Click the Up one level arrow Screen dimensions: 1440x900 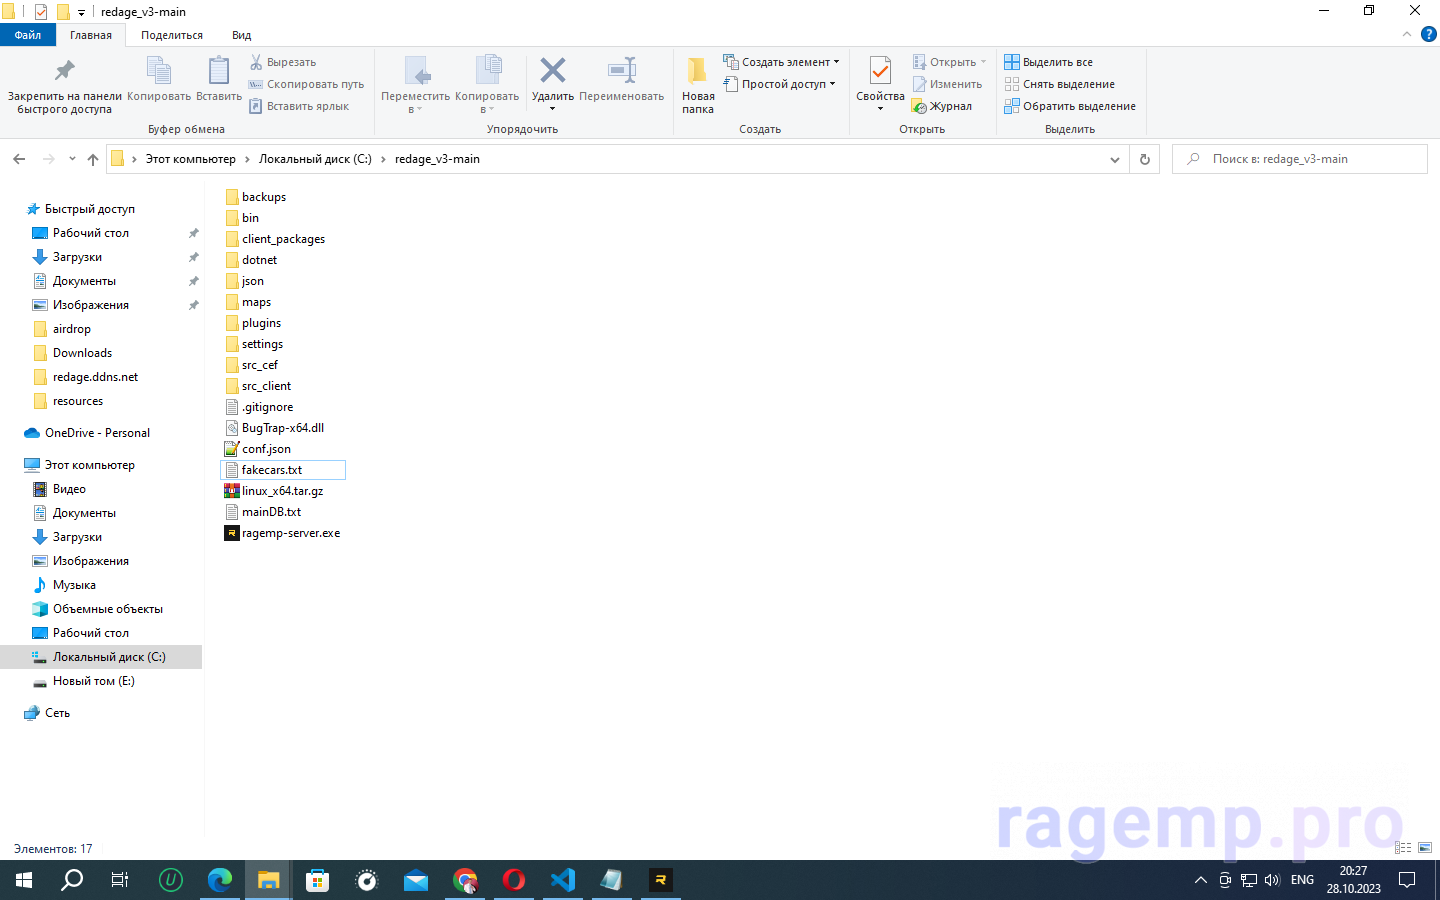click(93, 159)
